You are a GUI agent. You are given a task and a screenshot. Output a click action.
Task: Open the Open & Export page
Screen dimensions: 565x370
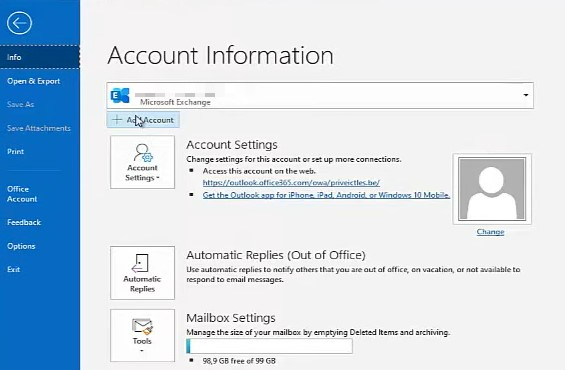34,81
